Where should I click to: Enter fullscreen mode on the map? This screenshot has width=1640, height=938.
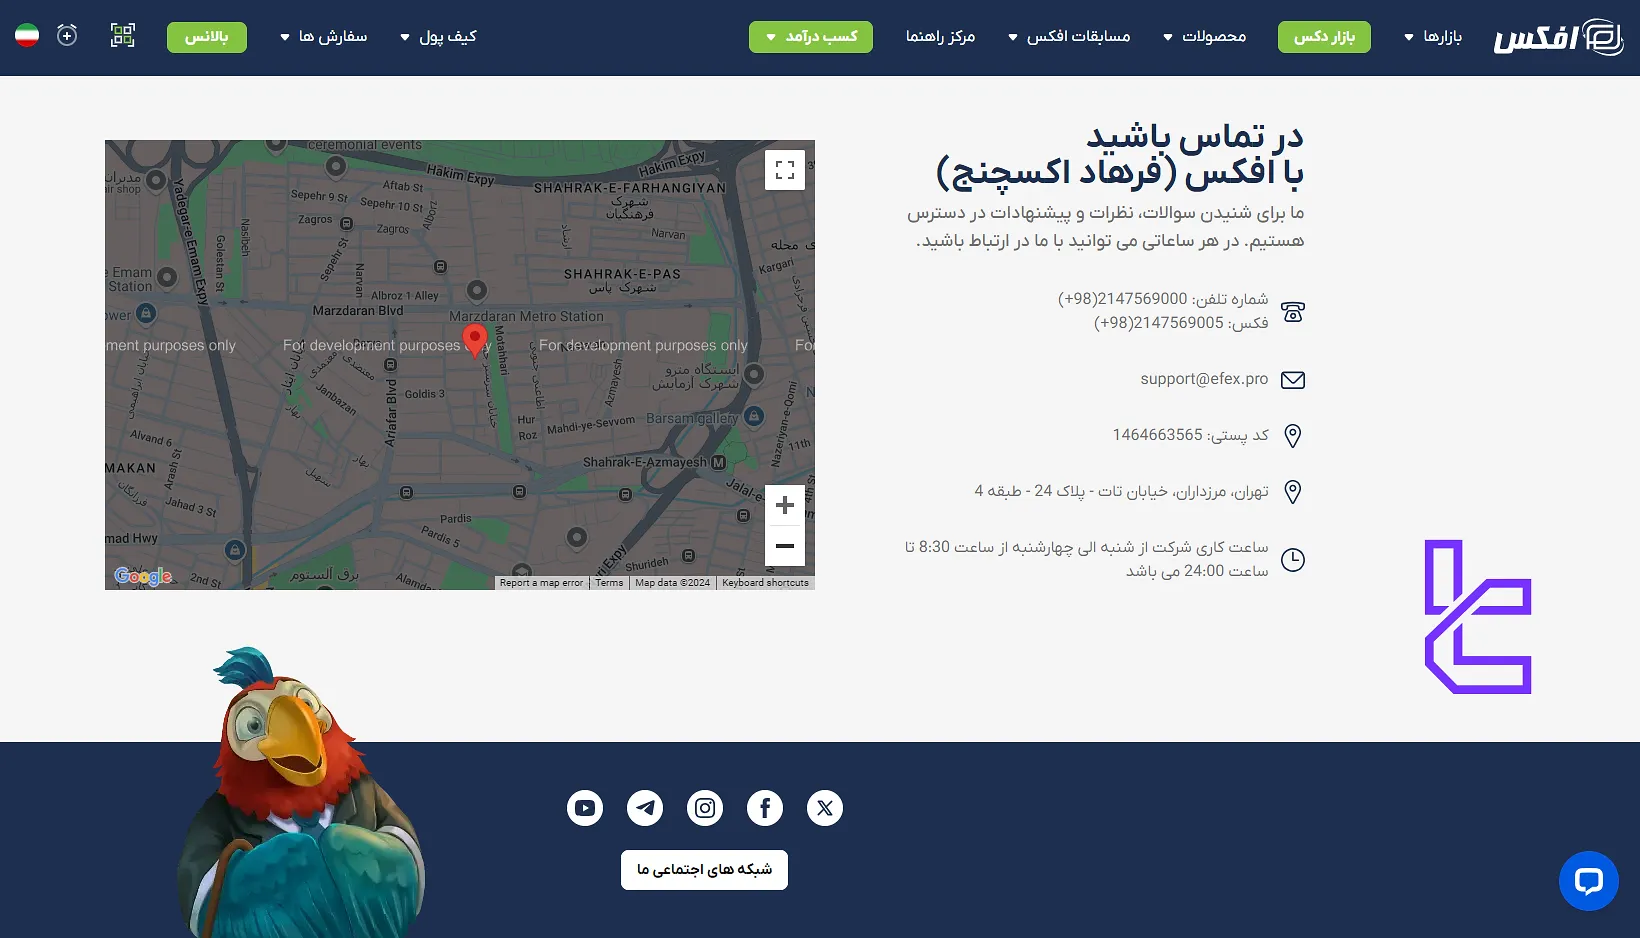point(785,169)
